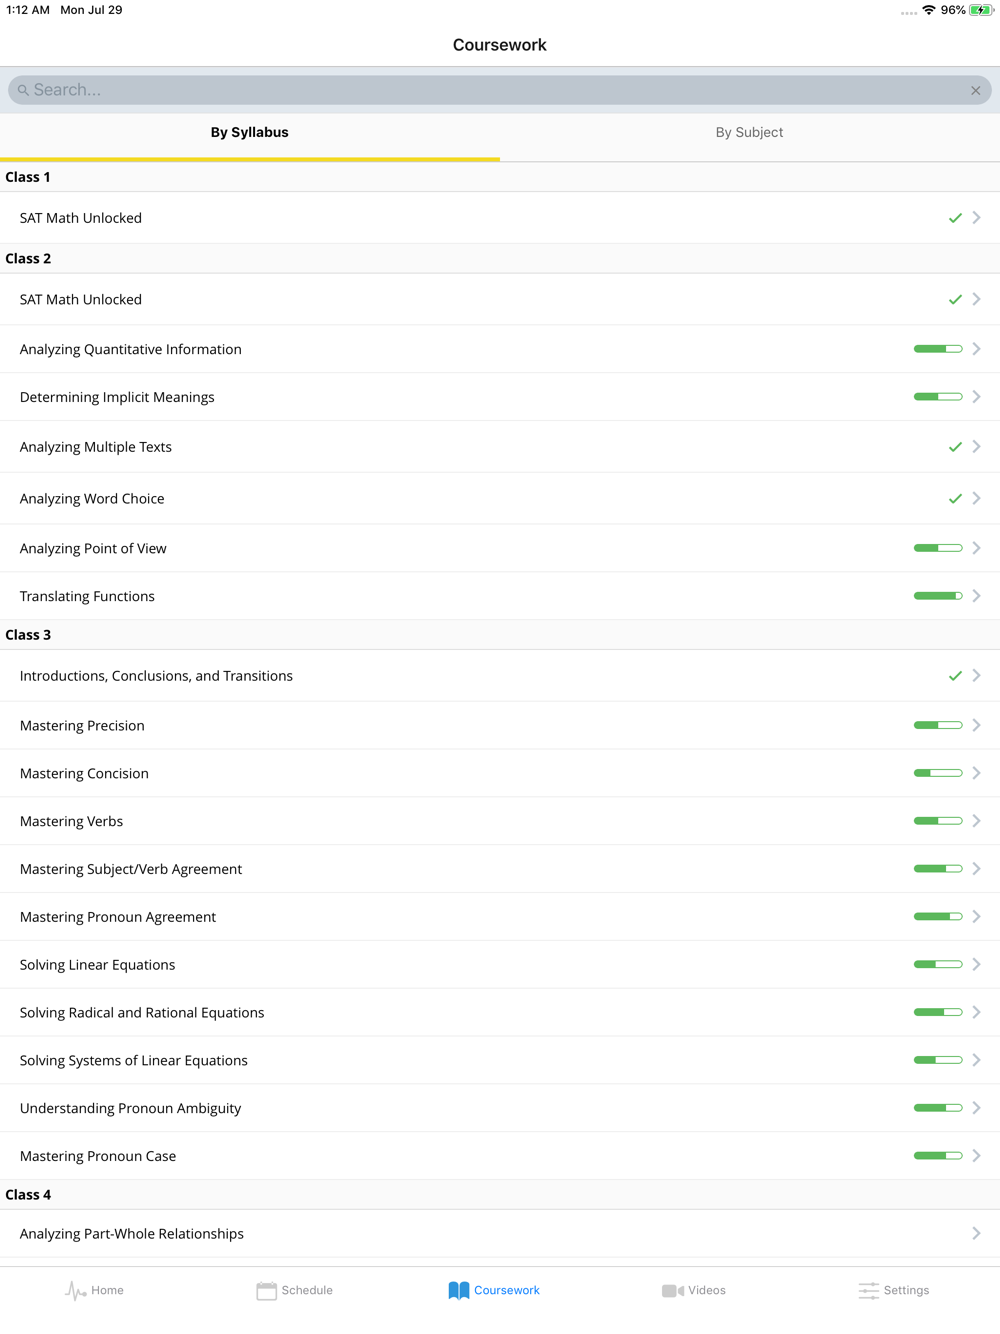The height and width of the screenshot is (1334, 1000).
Task: Expand Translating Functions chevron
Action: pos(976,596)
